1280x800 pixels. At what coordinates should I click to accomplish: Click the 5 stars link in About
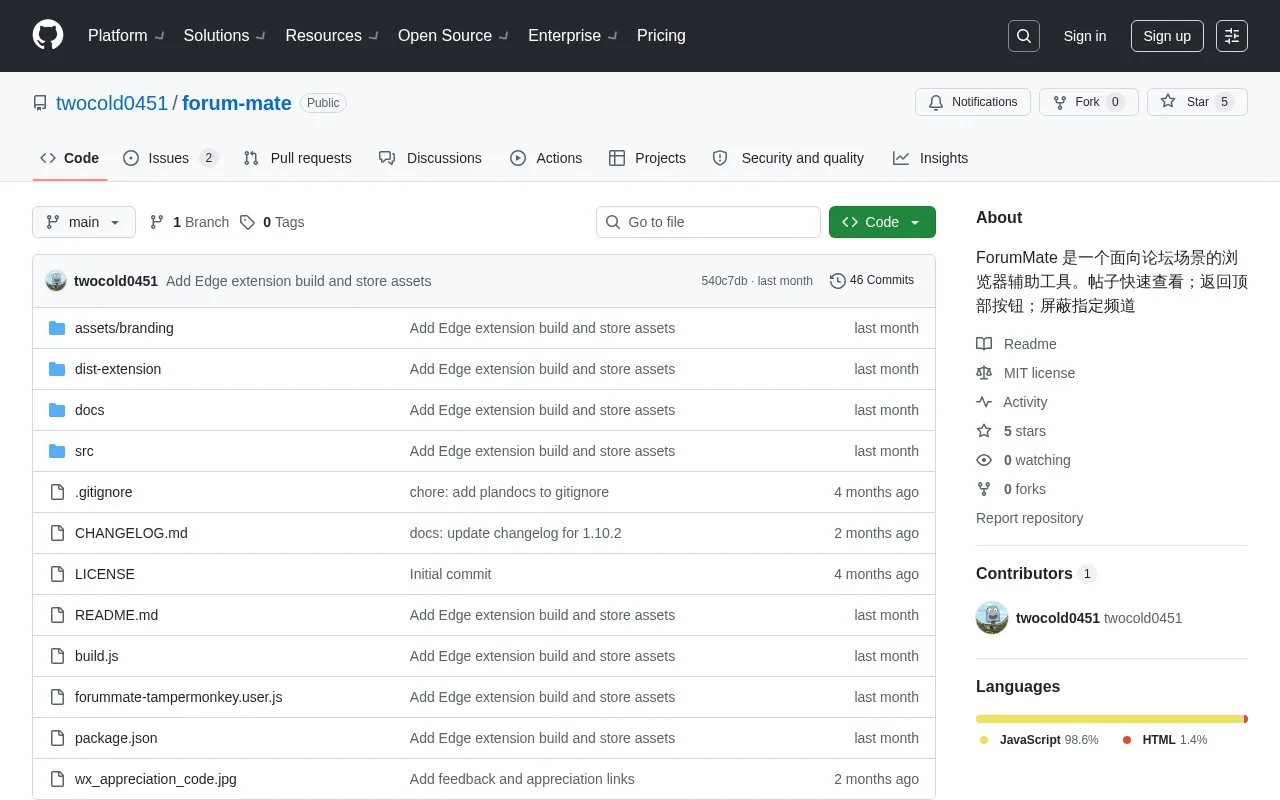[x=1011, y=431]
